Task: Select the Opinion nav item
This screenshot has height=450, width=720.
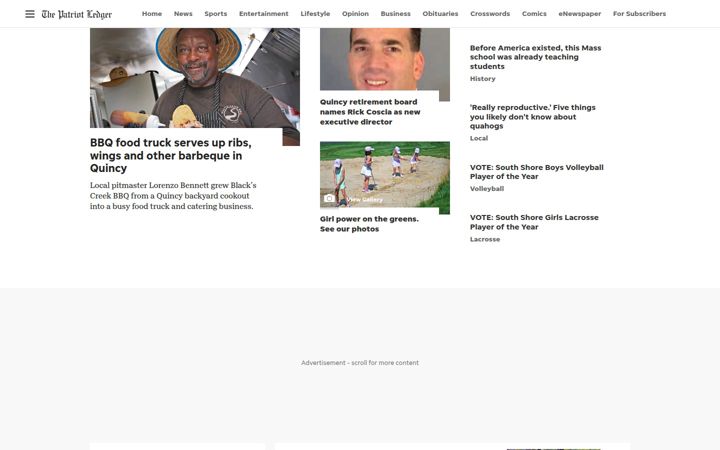Action: (x=355, y=14)
